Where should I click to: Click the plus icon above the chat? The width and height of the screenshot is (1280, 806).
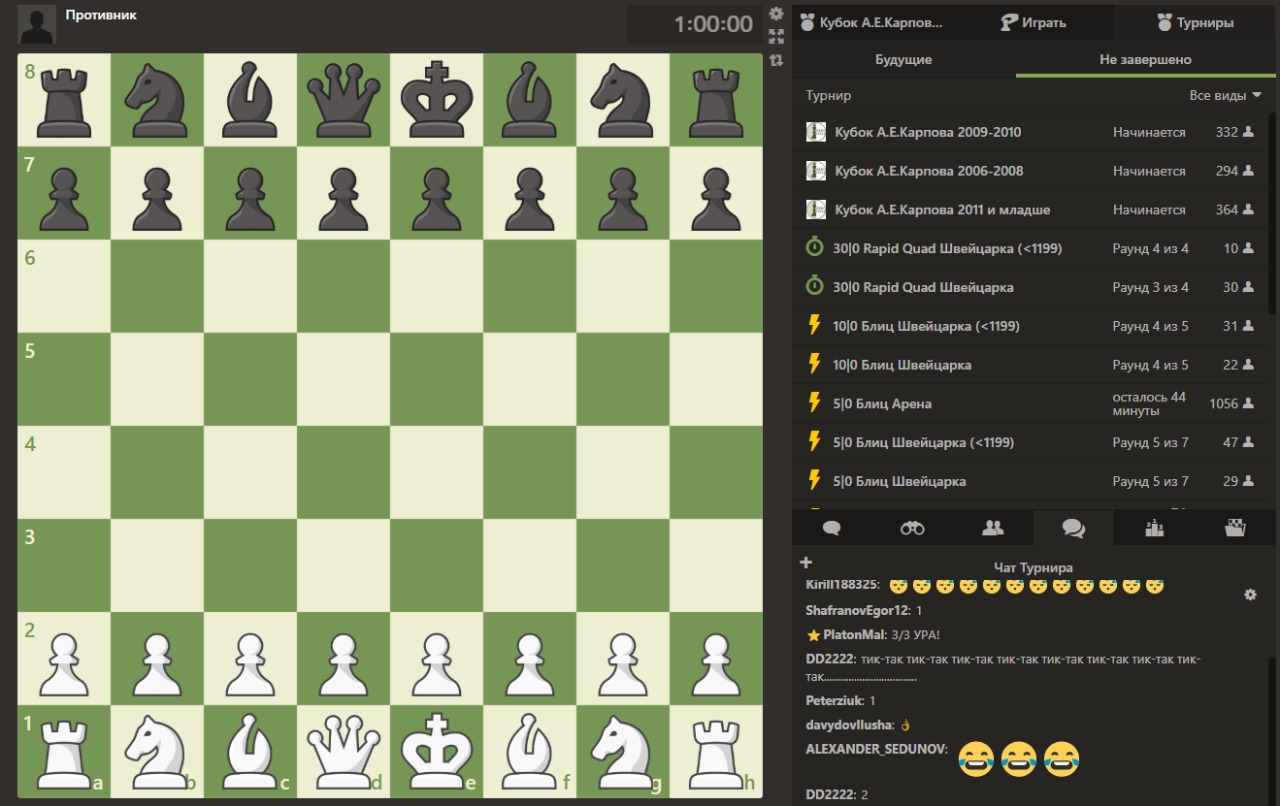pos(807,563)
